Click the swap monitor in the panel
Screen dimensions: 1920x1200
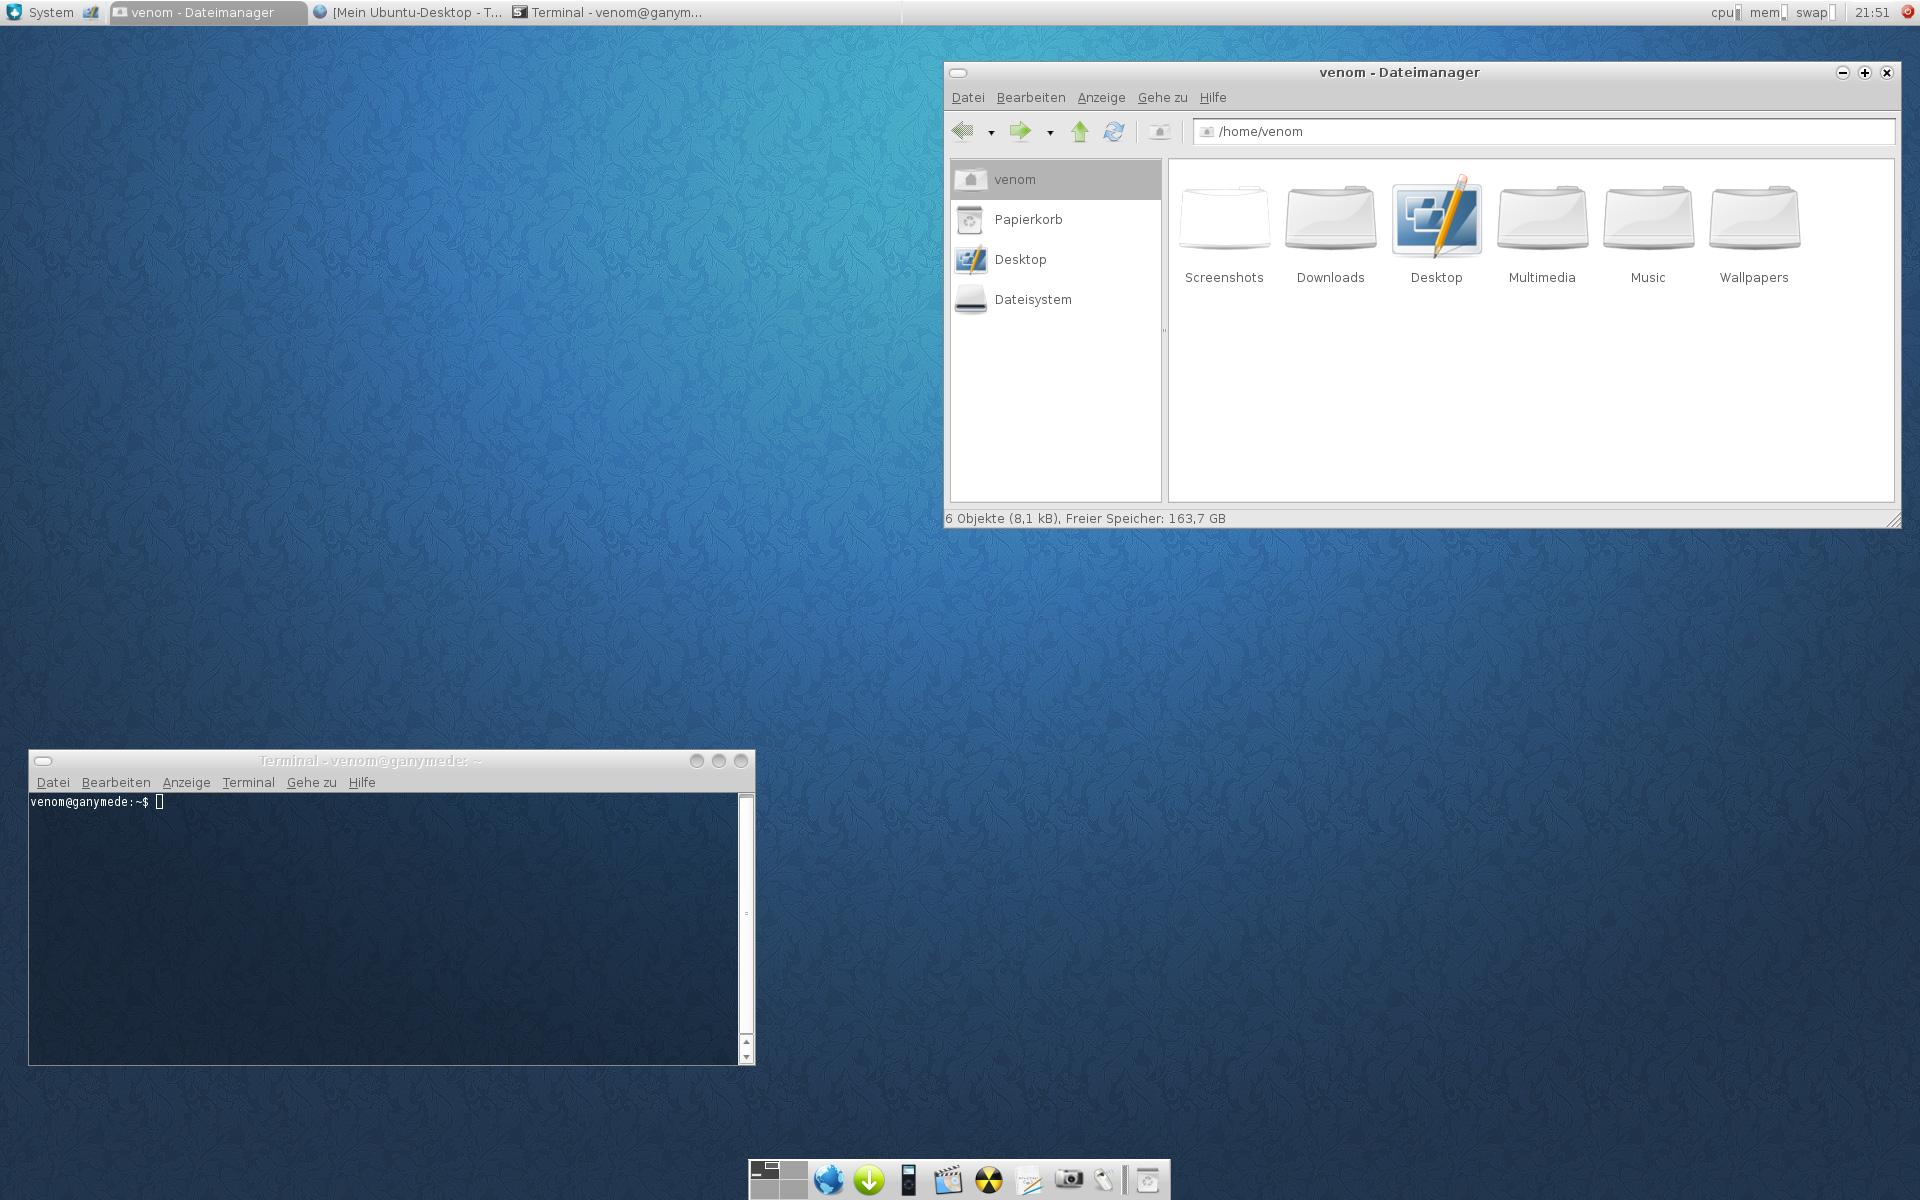[1815, 12]
